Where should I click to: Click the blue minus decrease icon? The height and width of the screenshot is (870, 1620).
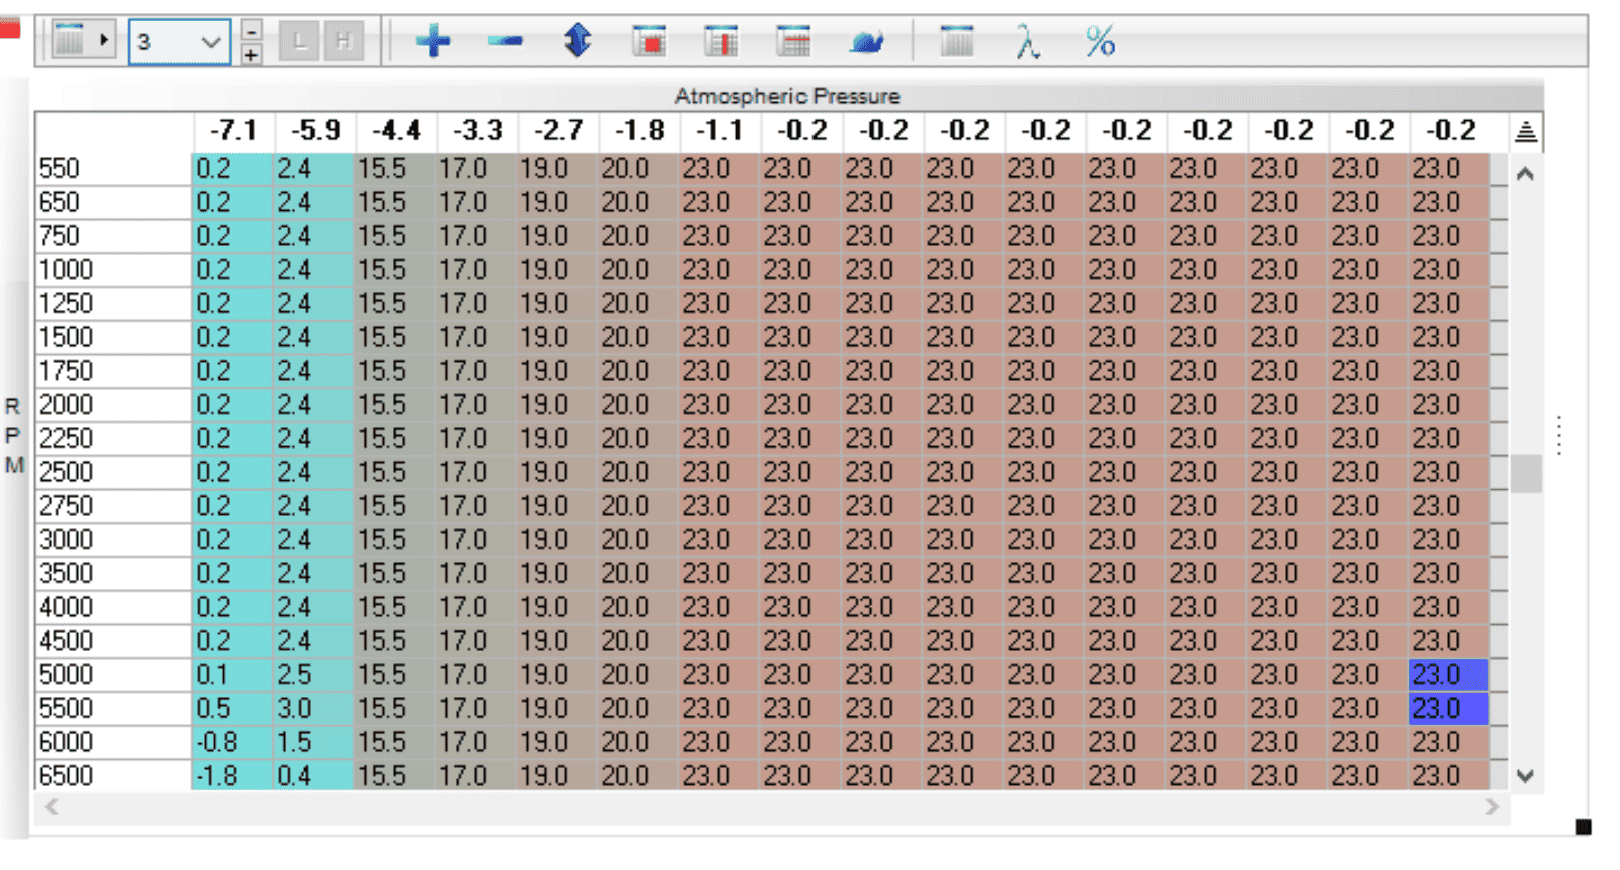[x=505, y=42]
